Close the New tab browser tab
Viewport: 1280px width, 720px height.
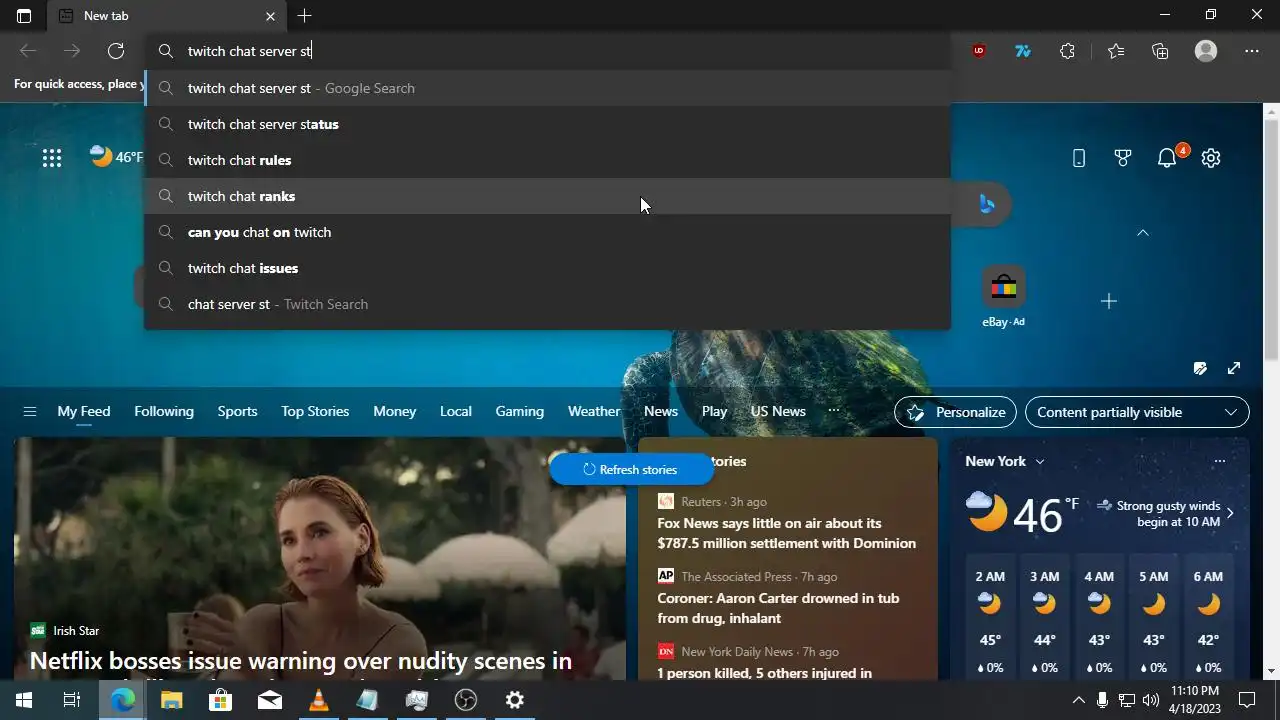270,16
